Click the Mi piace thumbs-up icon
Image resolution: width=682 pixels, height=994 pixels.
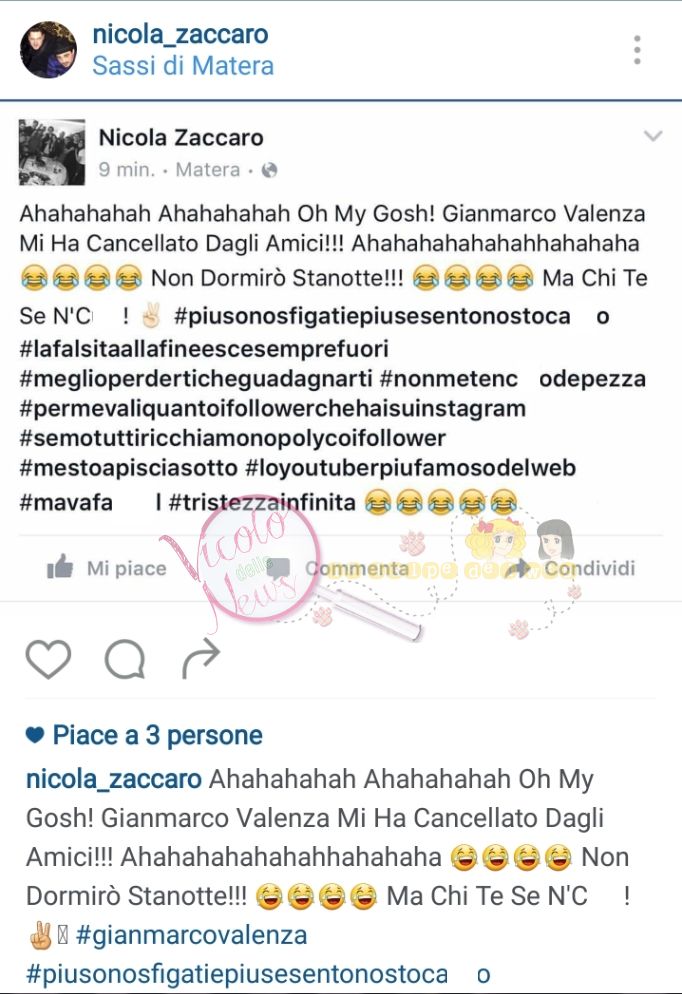pos(60,566)
